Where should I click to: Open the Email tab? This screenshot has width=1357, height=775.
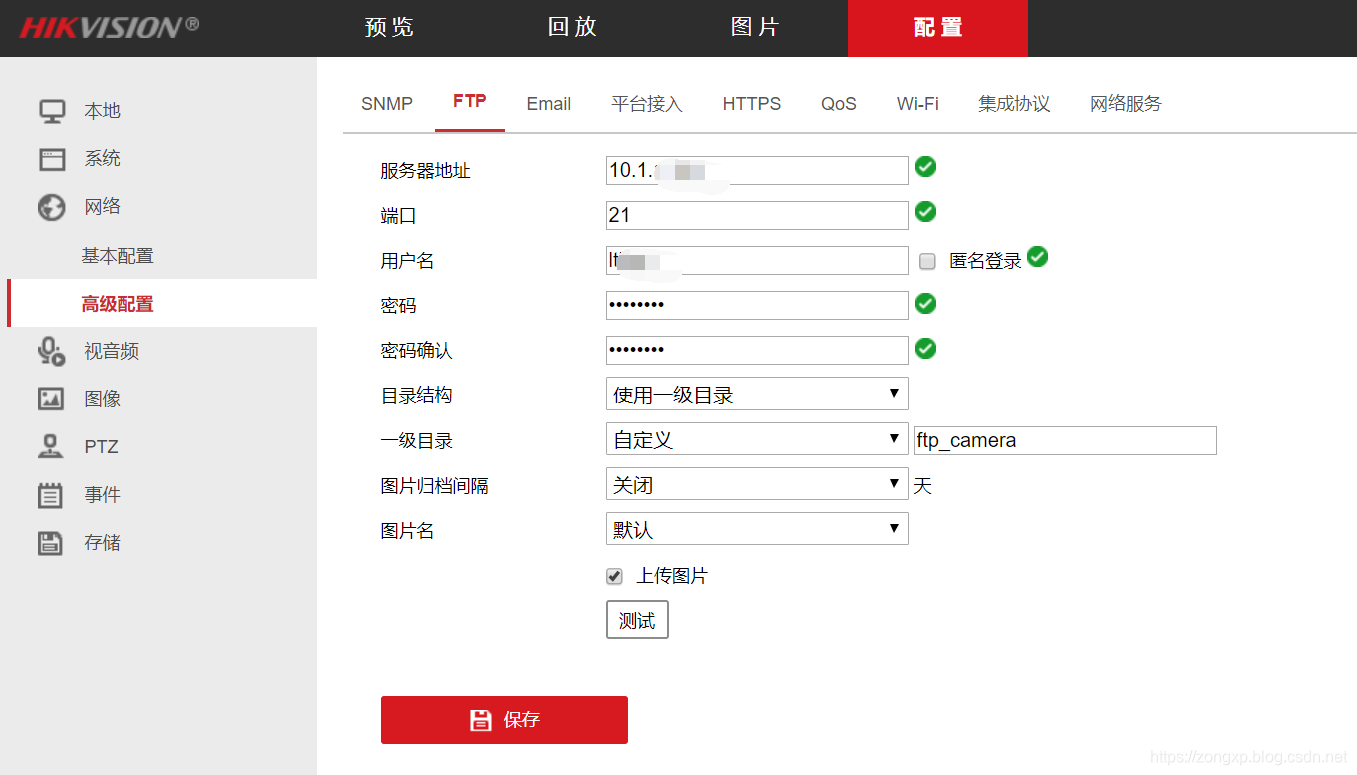click(548, 104)
